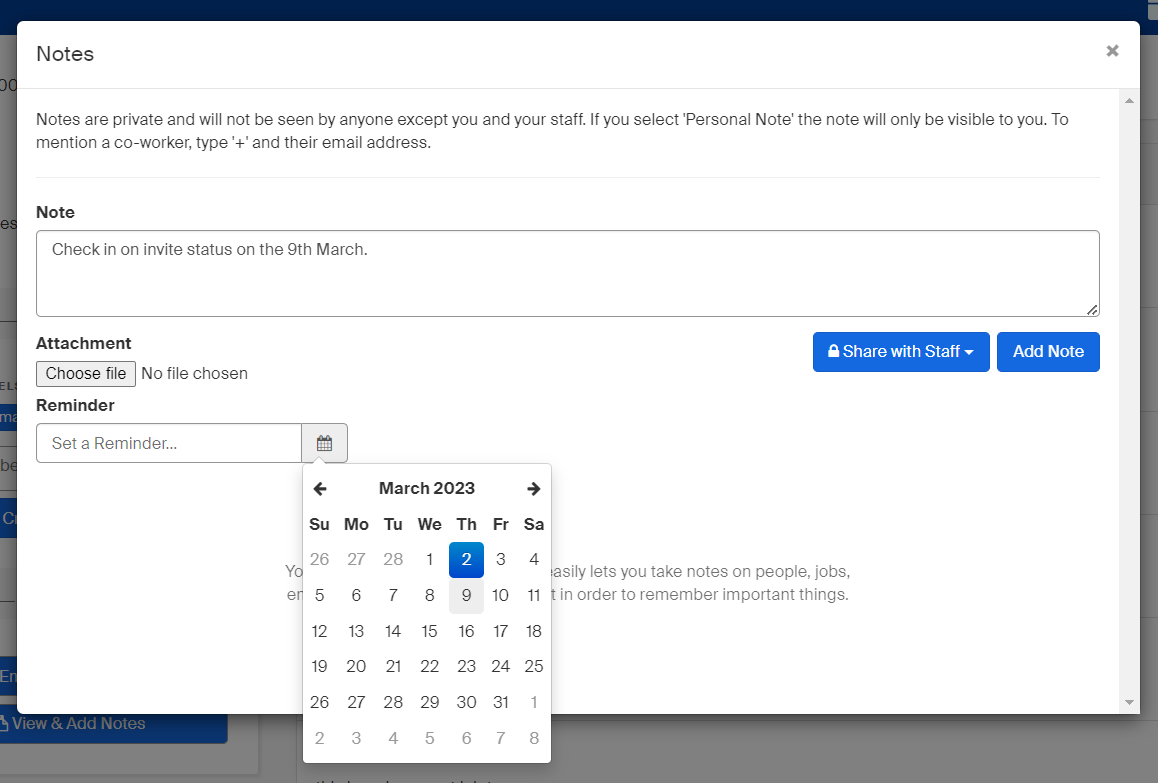Select March 12 in the calendar
Screen dimensions: 1158x783
[319, 632]
